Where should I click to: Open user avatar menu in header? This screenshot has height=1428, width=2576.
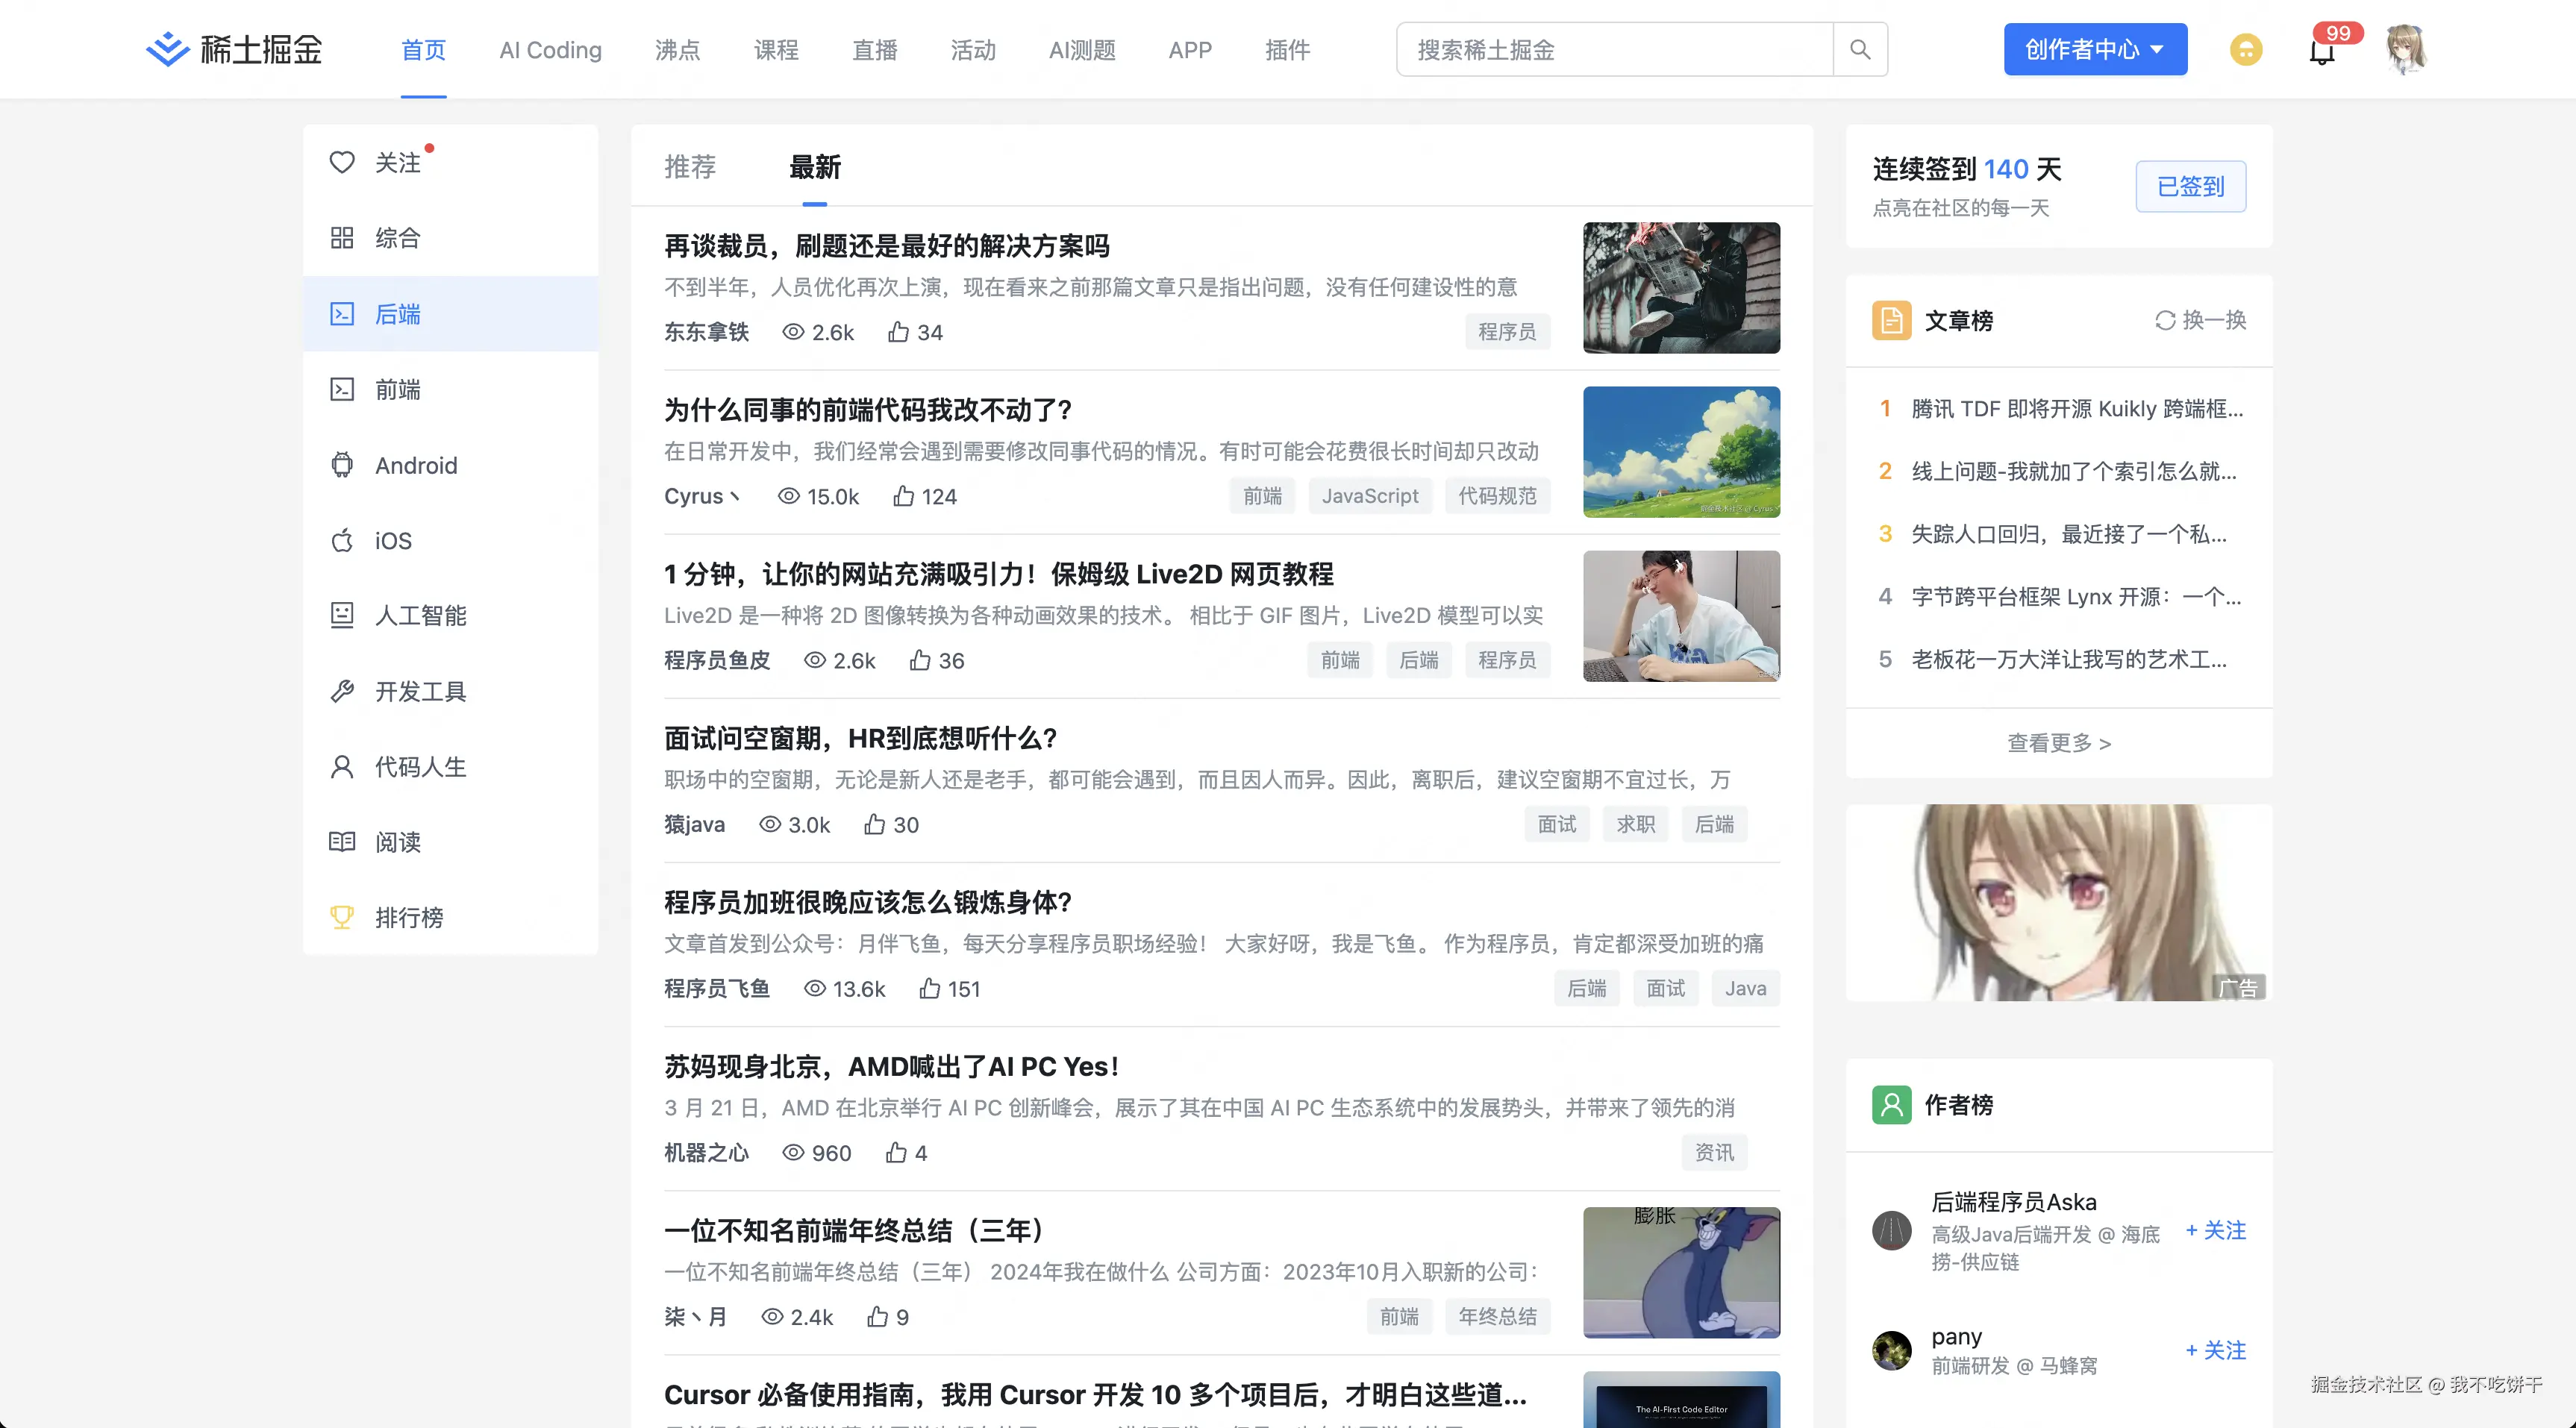pos(2405,49)
